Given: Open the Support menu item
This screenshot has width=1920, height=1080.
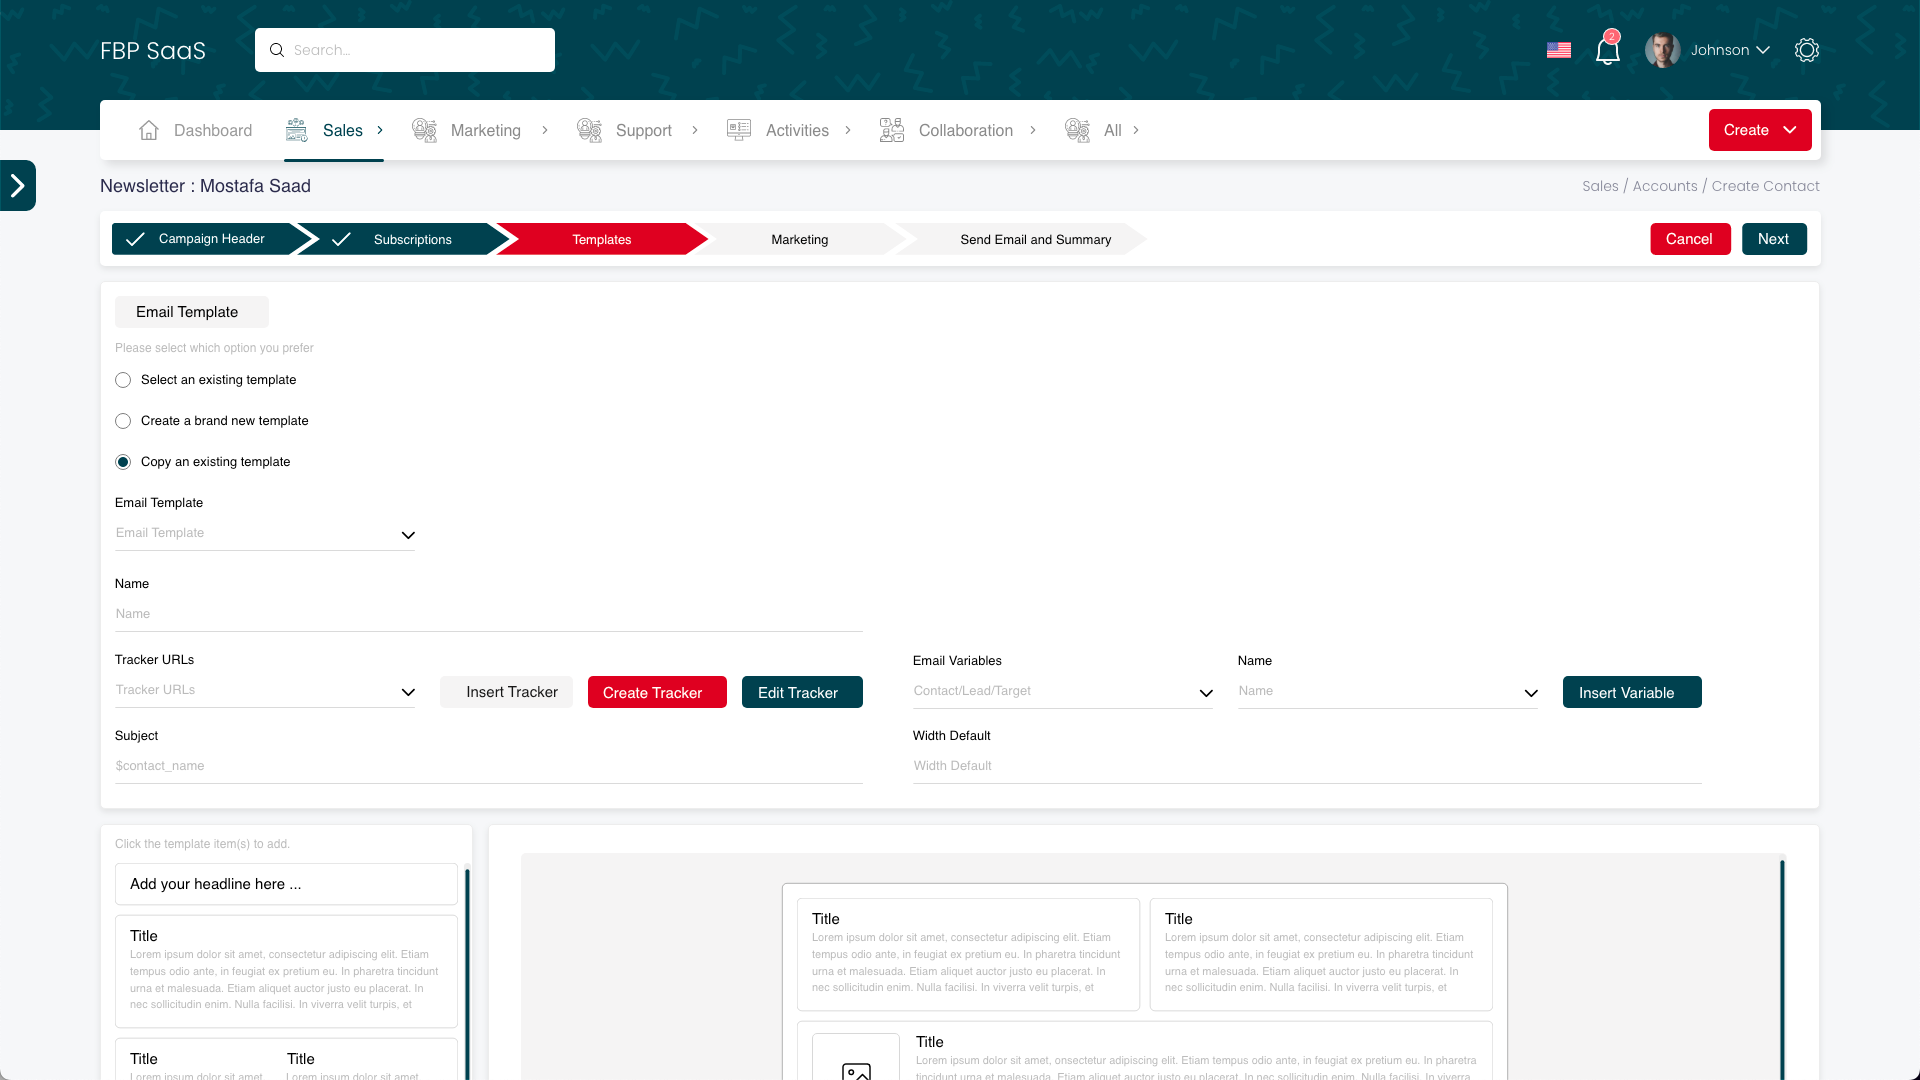Looking at the screenshot, I should pos(643,130).
